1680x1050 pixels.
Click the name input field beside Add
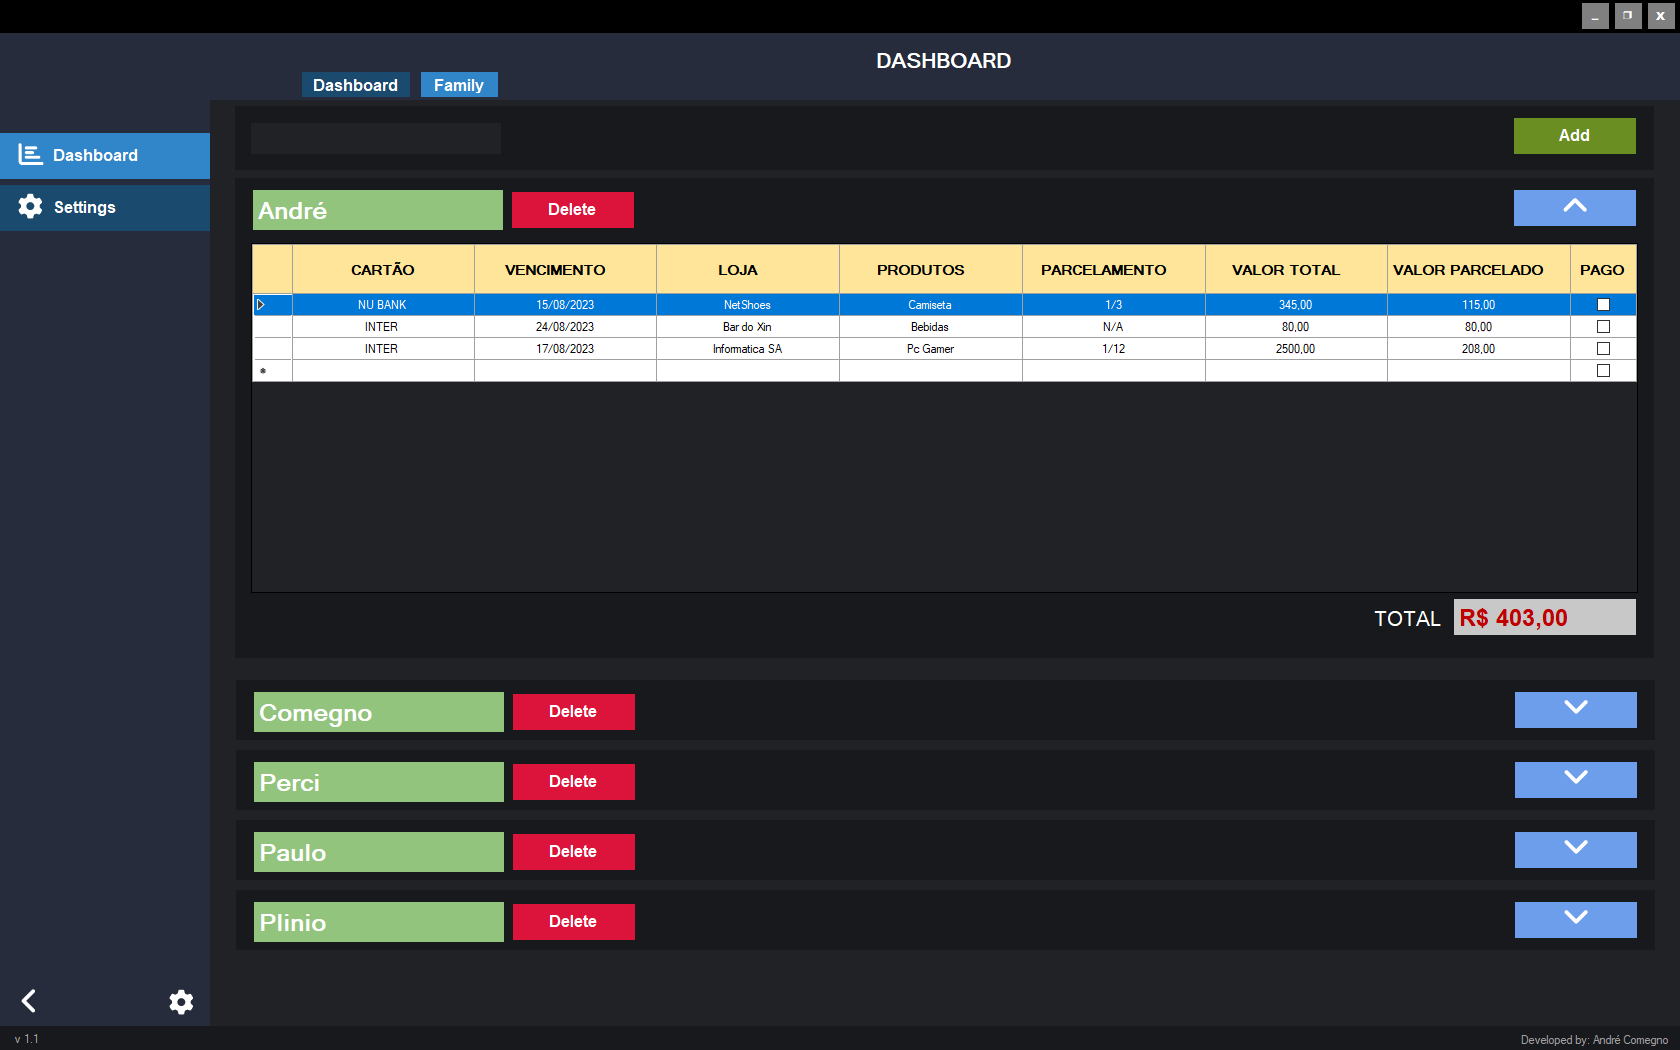tap(376, 138)
